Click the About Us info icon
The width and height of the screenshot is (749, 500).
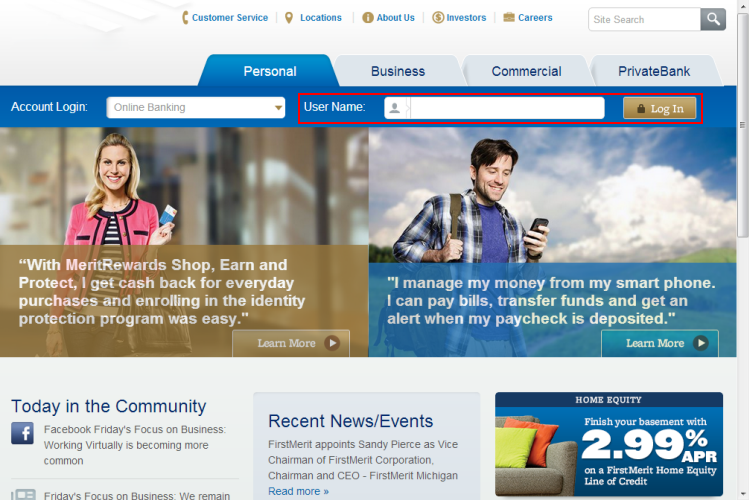pyautogui.click(x=368, y=18)
